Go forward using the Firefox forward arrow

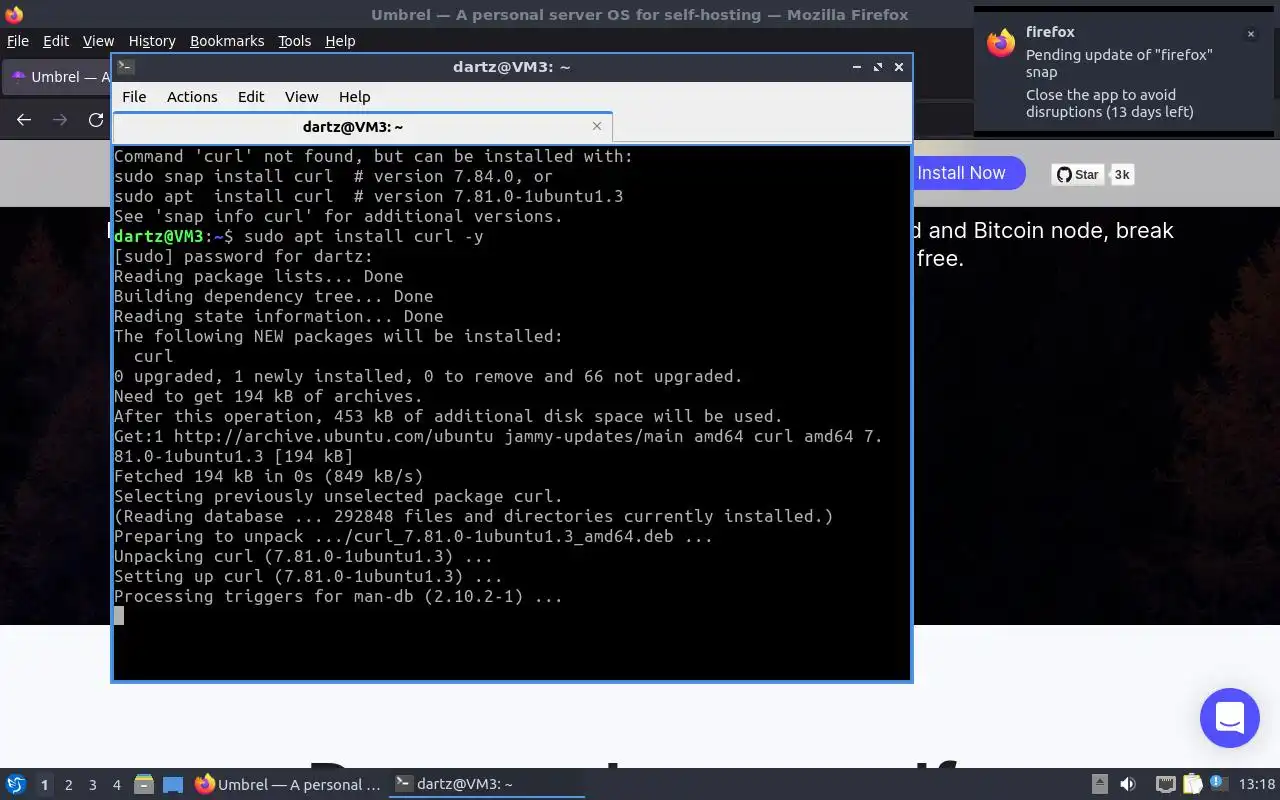[x=60, y=120]
